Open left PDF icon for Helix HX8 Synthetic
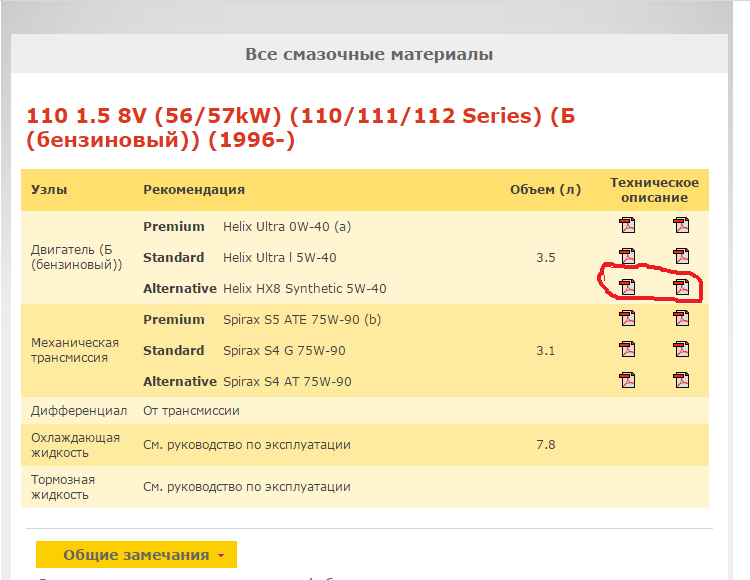The image size is (750, 580). (627, 288)
